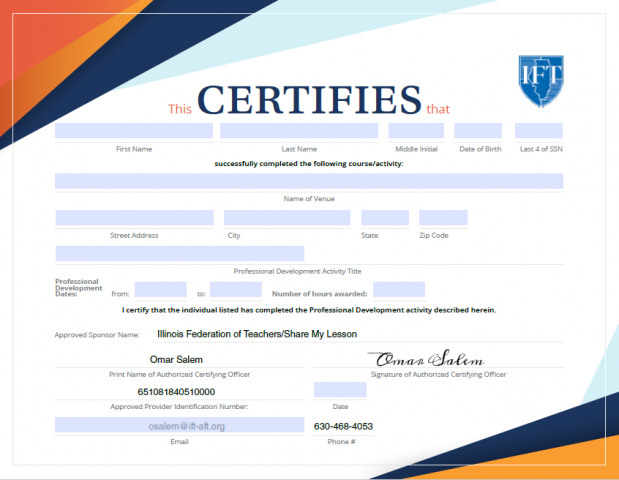The height and width of the screenshot is (480, 619).
Task: Click the IFT shield logo
Action: pyautogui.click(x=541, y=81)
